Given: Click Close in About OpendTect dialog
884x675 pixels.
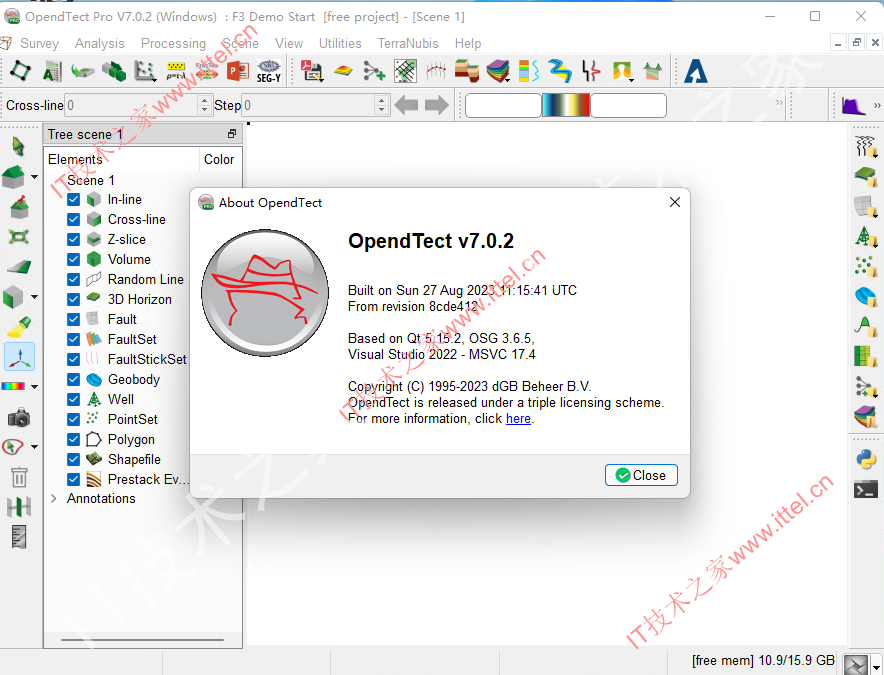Looking at the screenshot, I should tap(641, 475).
